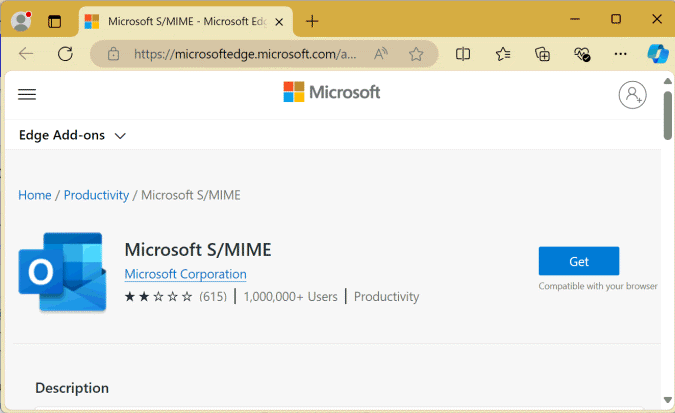
Task: Click the Get button
Action: click(579, 261)
